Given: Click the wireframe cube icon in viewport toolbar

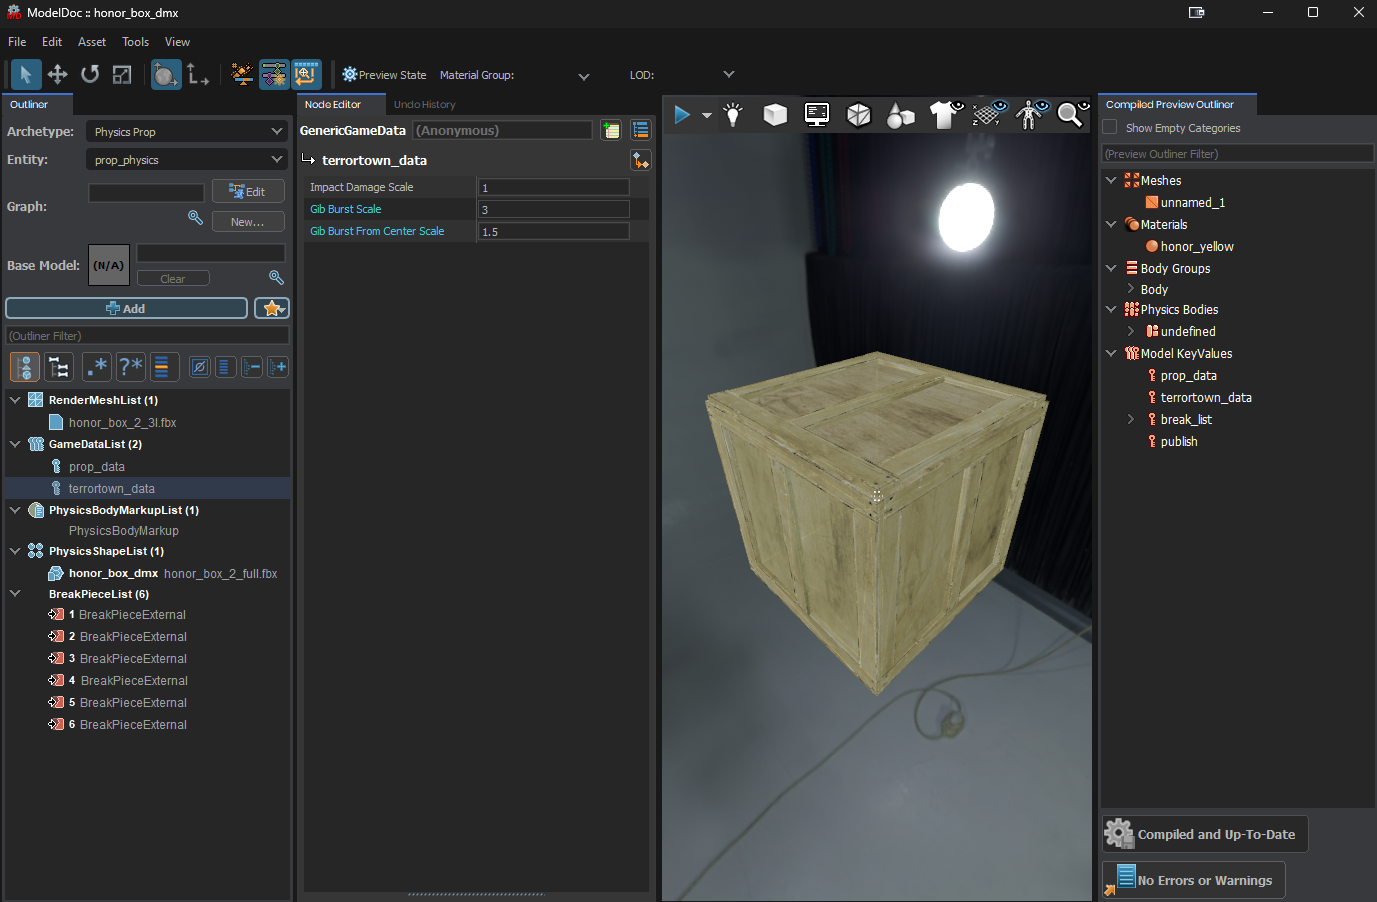Looking at the screenshot, I should coord(858,115).
